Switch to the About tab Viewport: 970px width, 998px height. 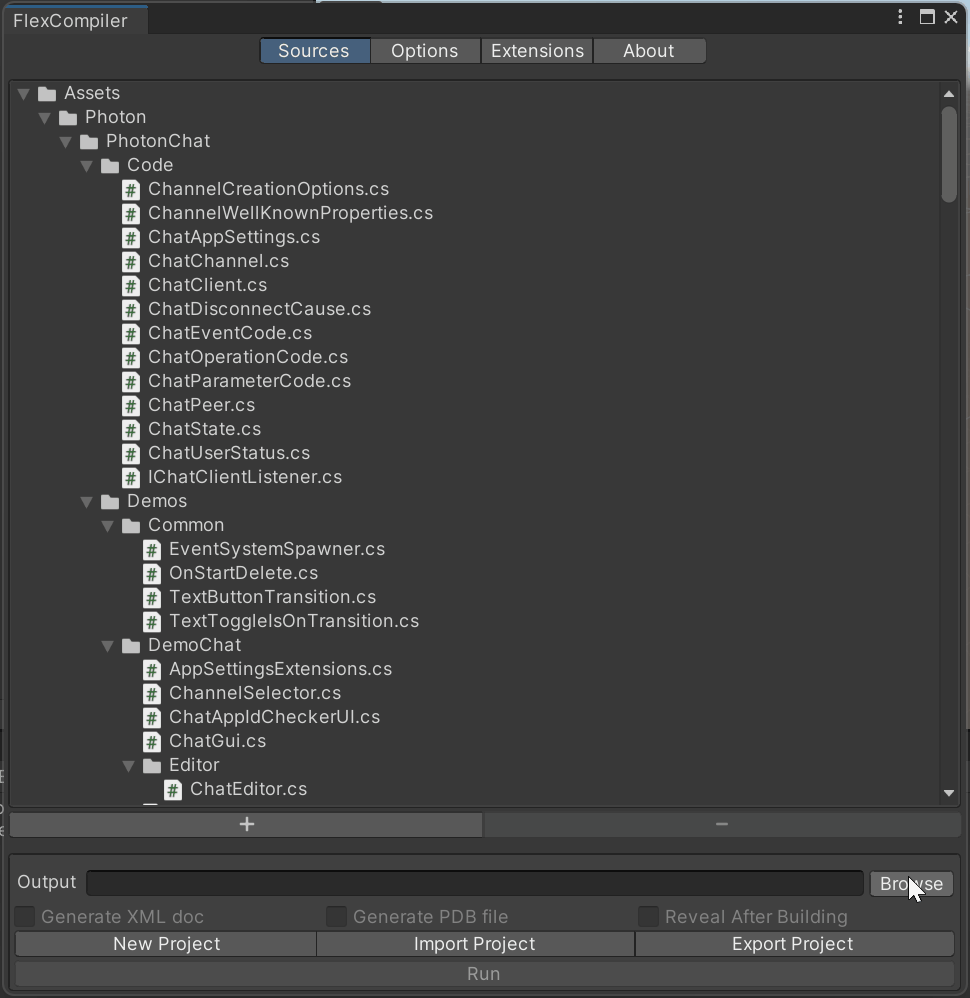pos(649,51)
